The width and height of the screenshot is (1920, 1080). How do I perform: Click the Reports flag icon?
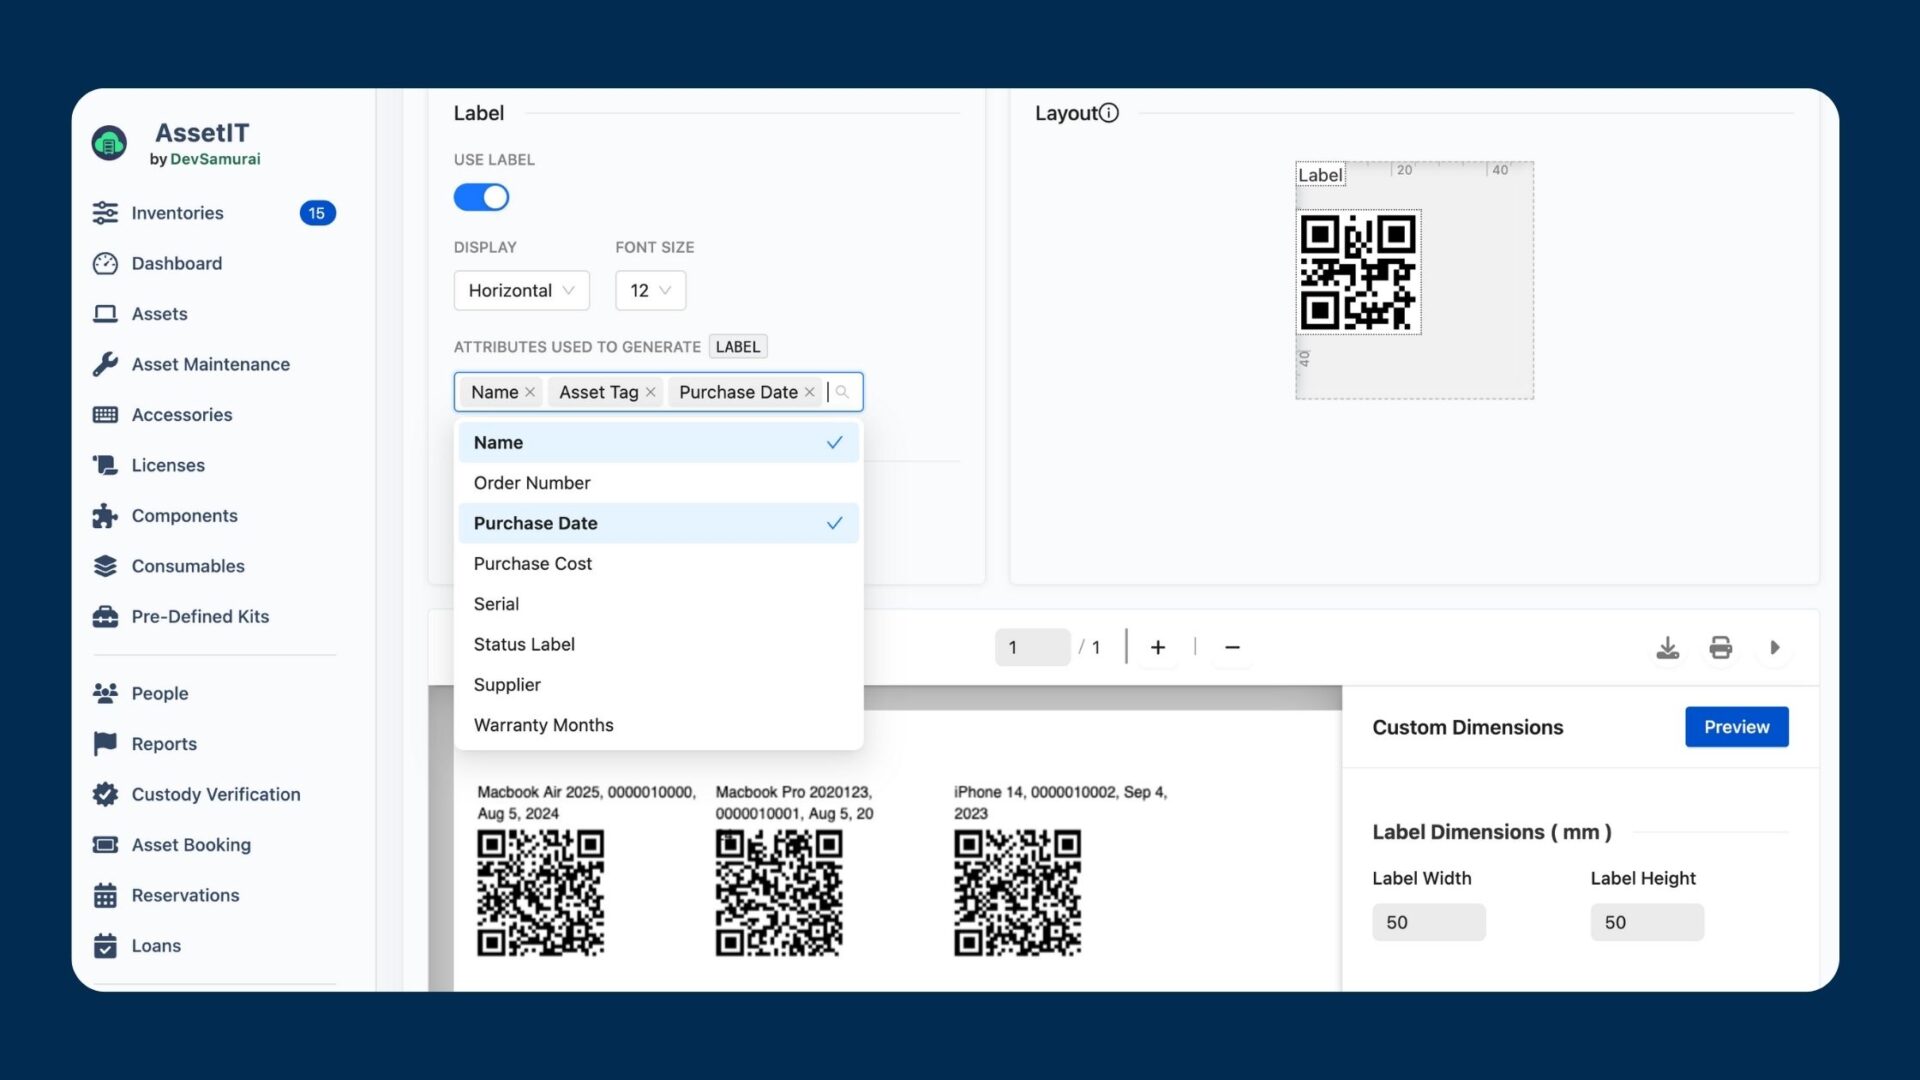(105, 744)
